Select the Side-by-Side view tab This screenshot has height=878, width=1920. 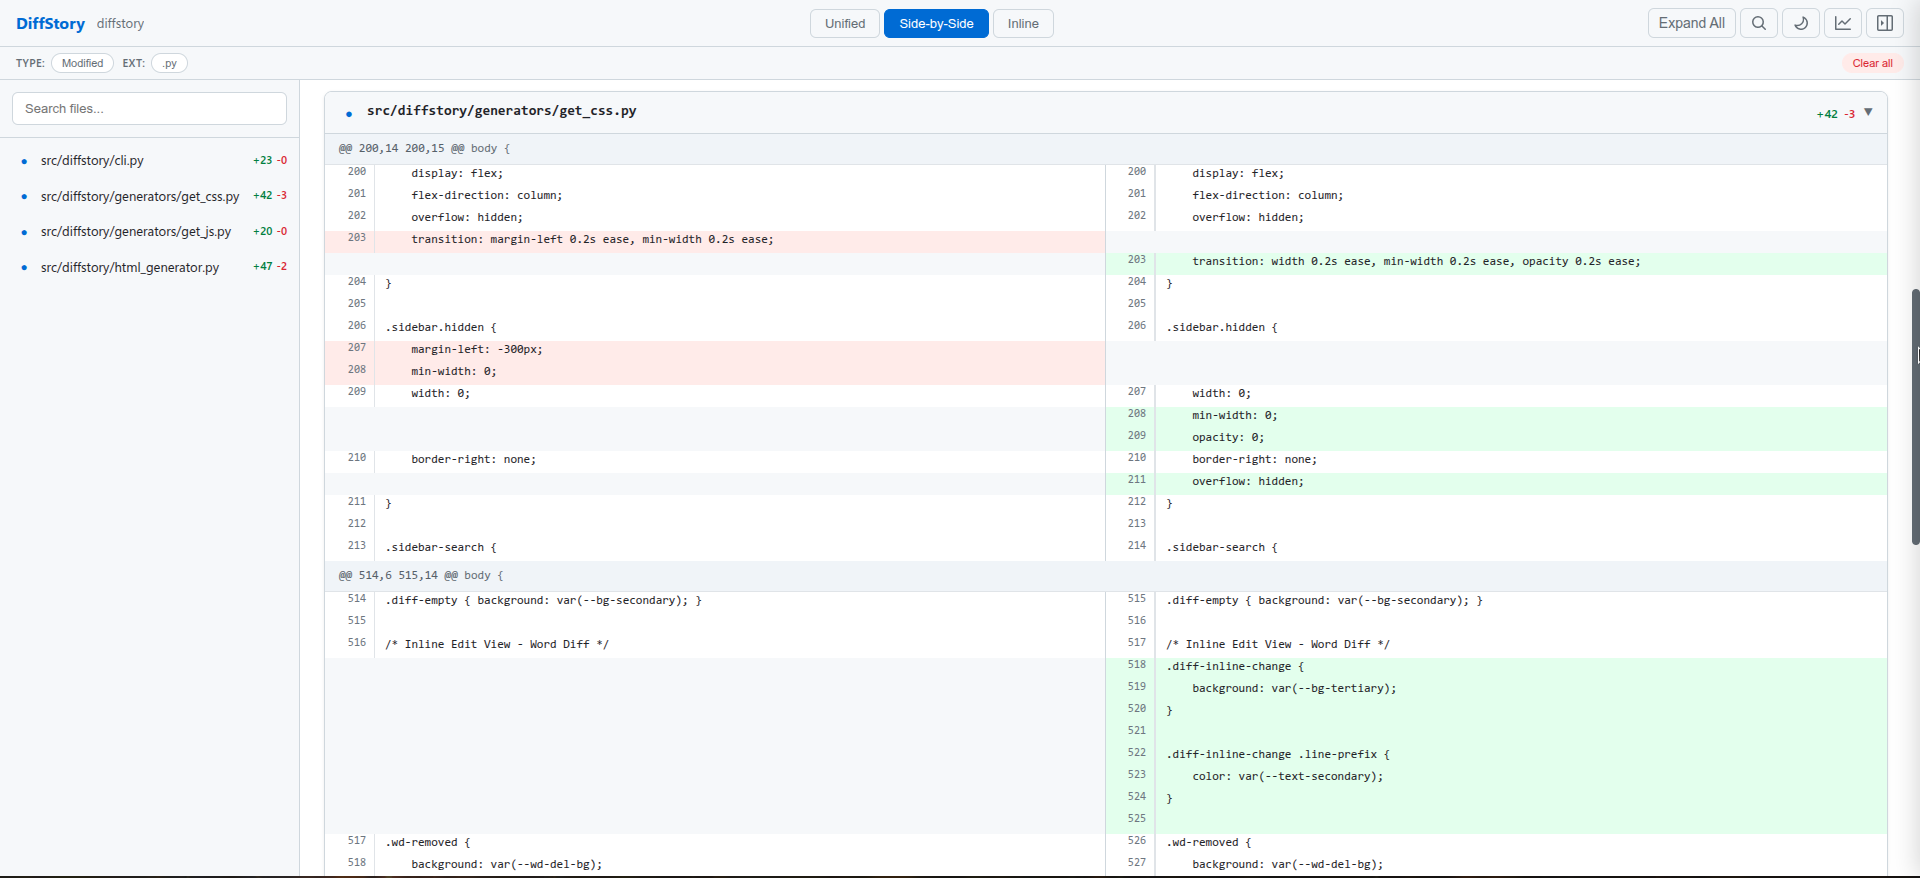click(936, 23)
